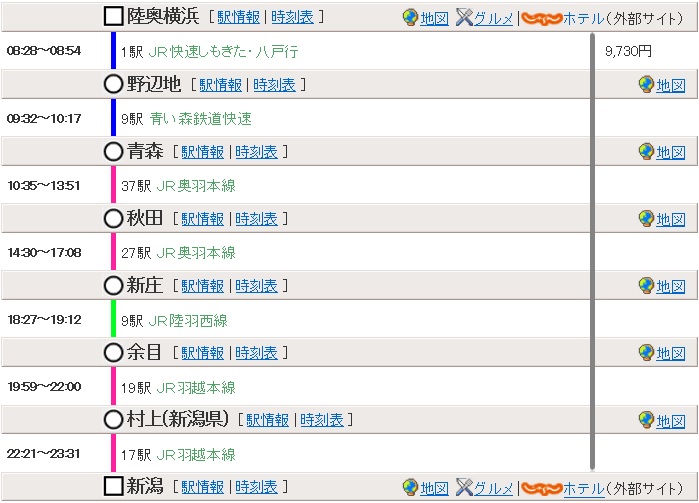Open 時刻表 link for 余目
This screenshot has height=503, width=699.
tap(256, 353)
